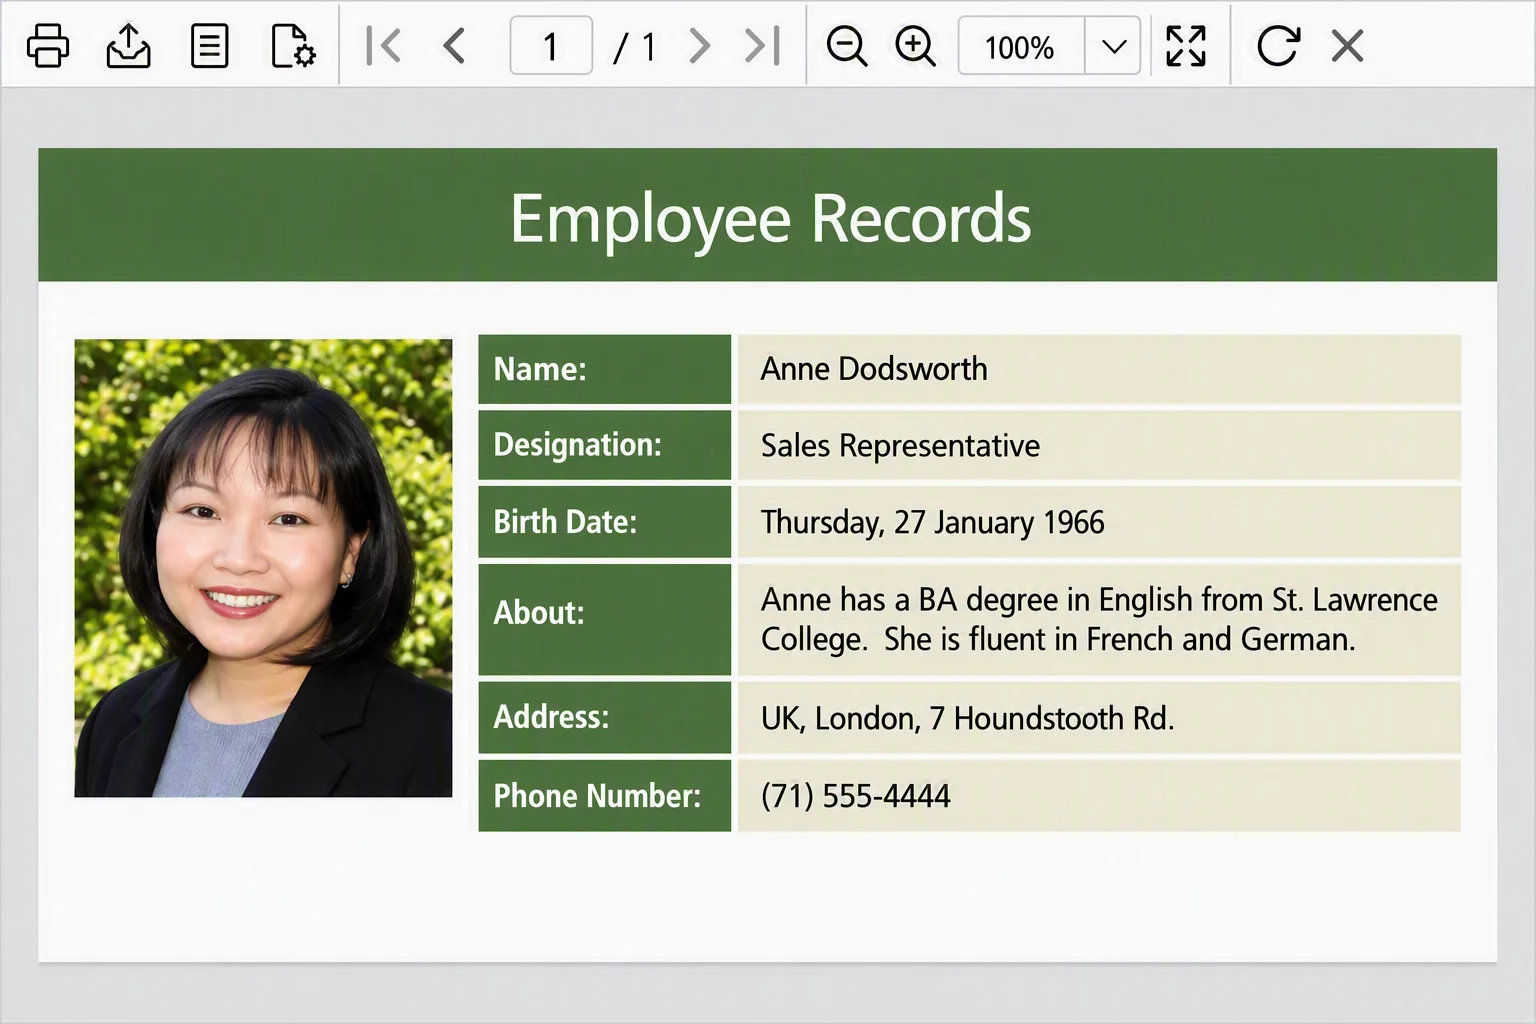Go to the previous page
The image size is (1536, 1024).
point(454,46)
